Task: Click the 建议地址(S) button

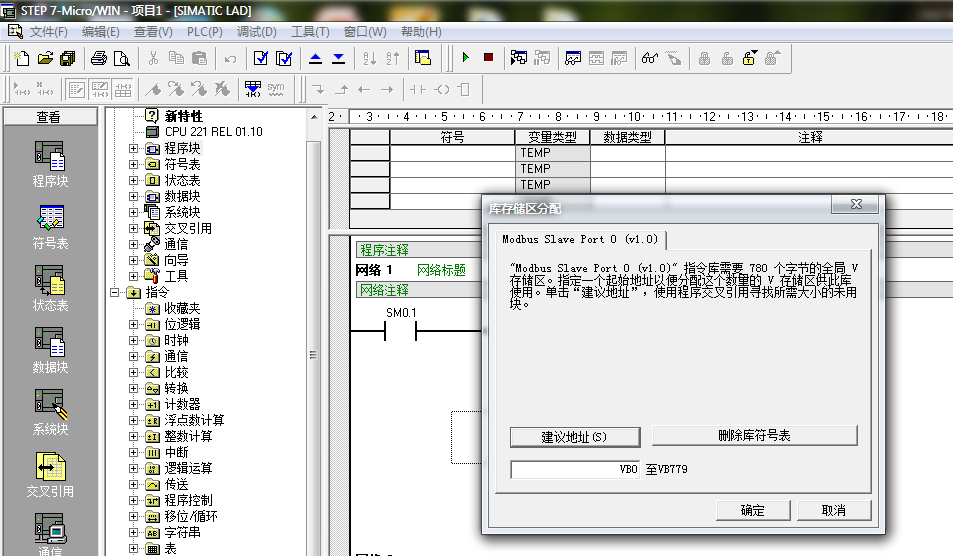Action: pos(574,437)
